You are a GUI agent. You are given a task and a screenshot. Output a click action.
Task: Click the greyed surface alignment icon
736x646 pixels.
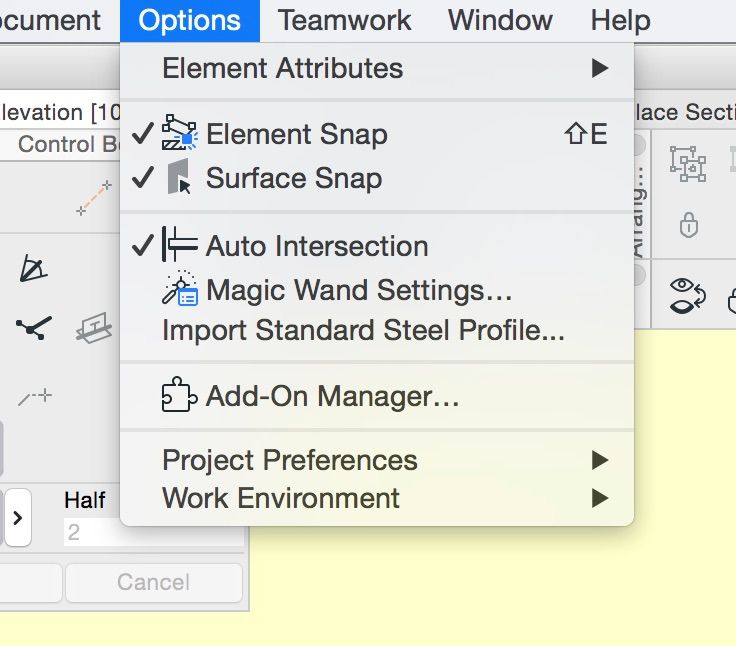coord(94,328)
